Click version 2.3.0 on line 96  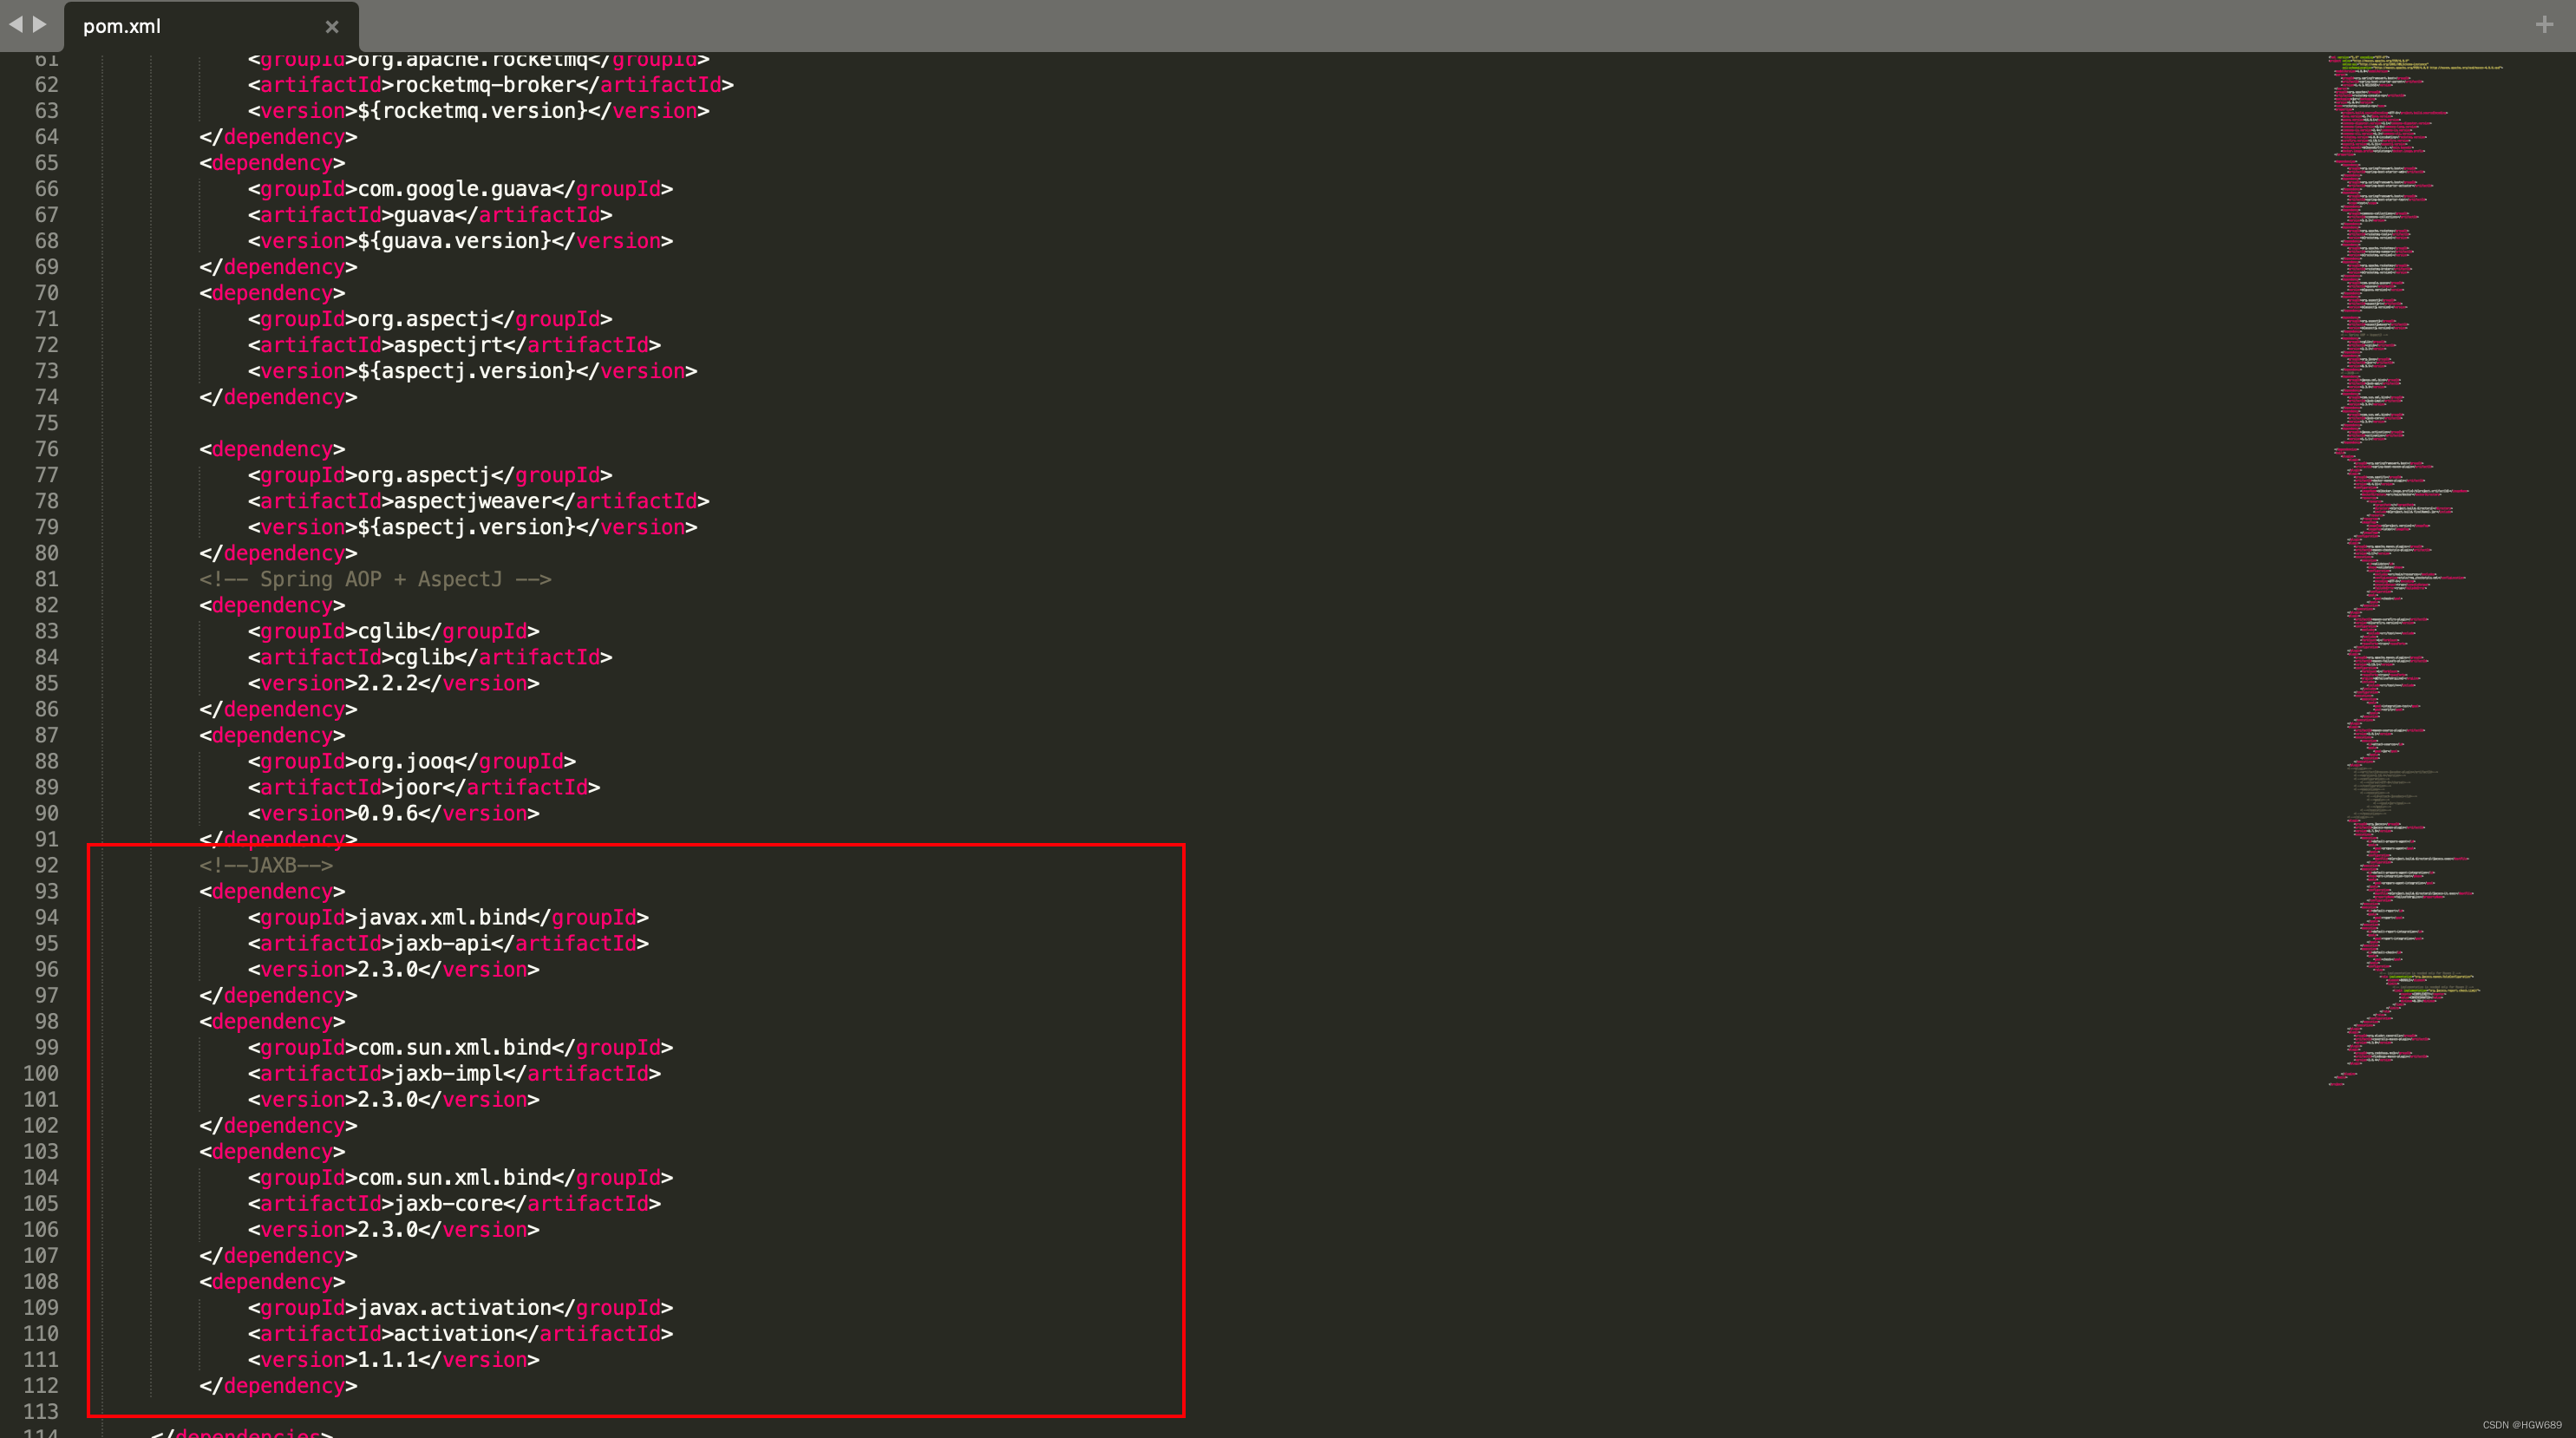(388, 969)
